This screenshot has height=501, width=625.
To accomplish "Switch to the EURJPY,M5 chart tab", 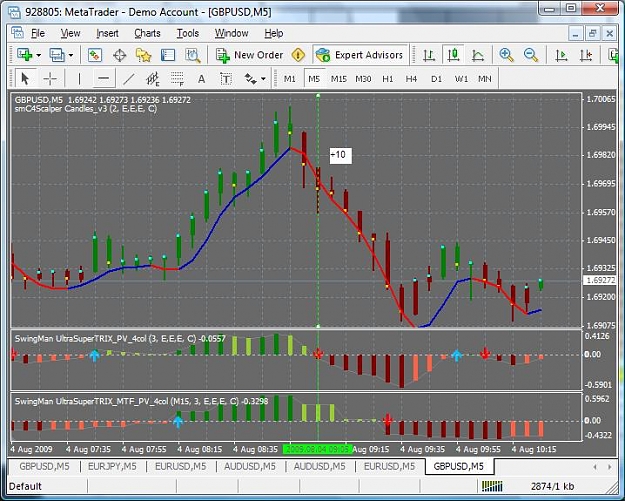I will [112, 466].
